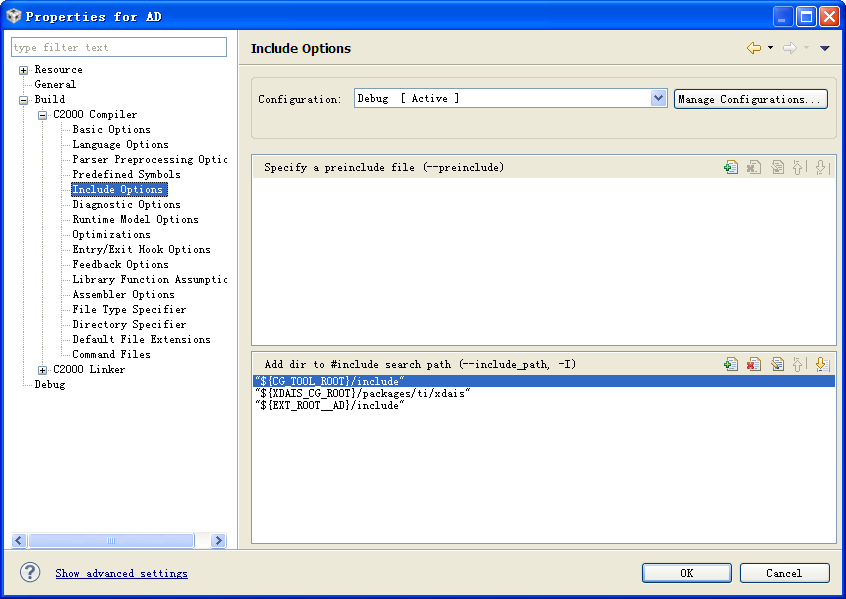Click the type filter text field

pyautogui.click(x=119, y=47)
